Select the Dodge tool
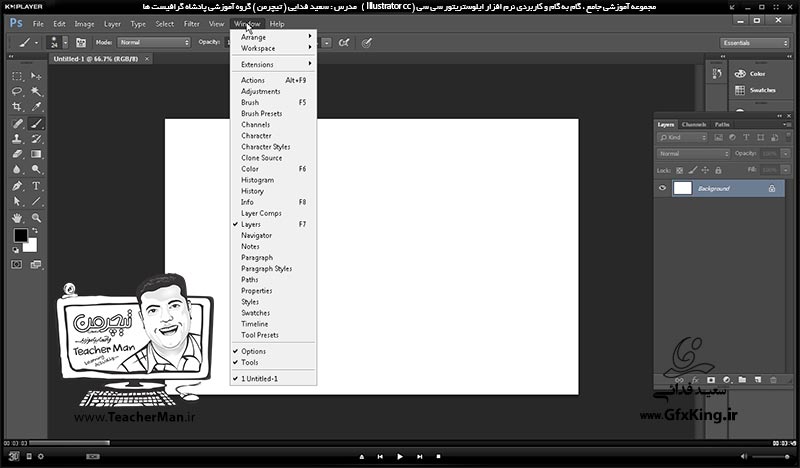Viewport: 800px width, 468px height. pyautogui.click(x=36, y=169)
